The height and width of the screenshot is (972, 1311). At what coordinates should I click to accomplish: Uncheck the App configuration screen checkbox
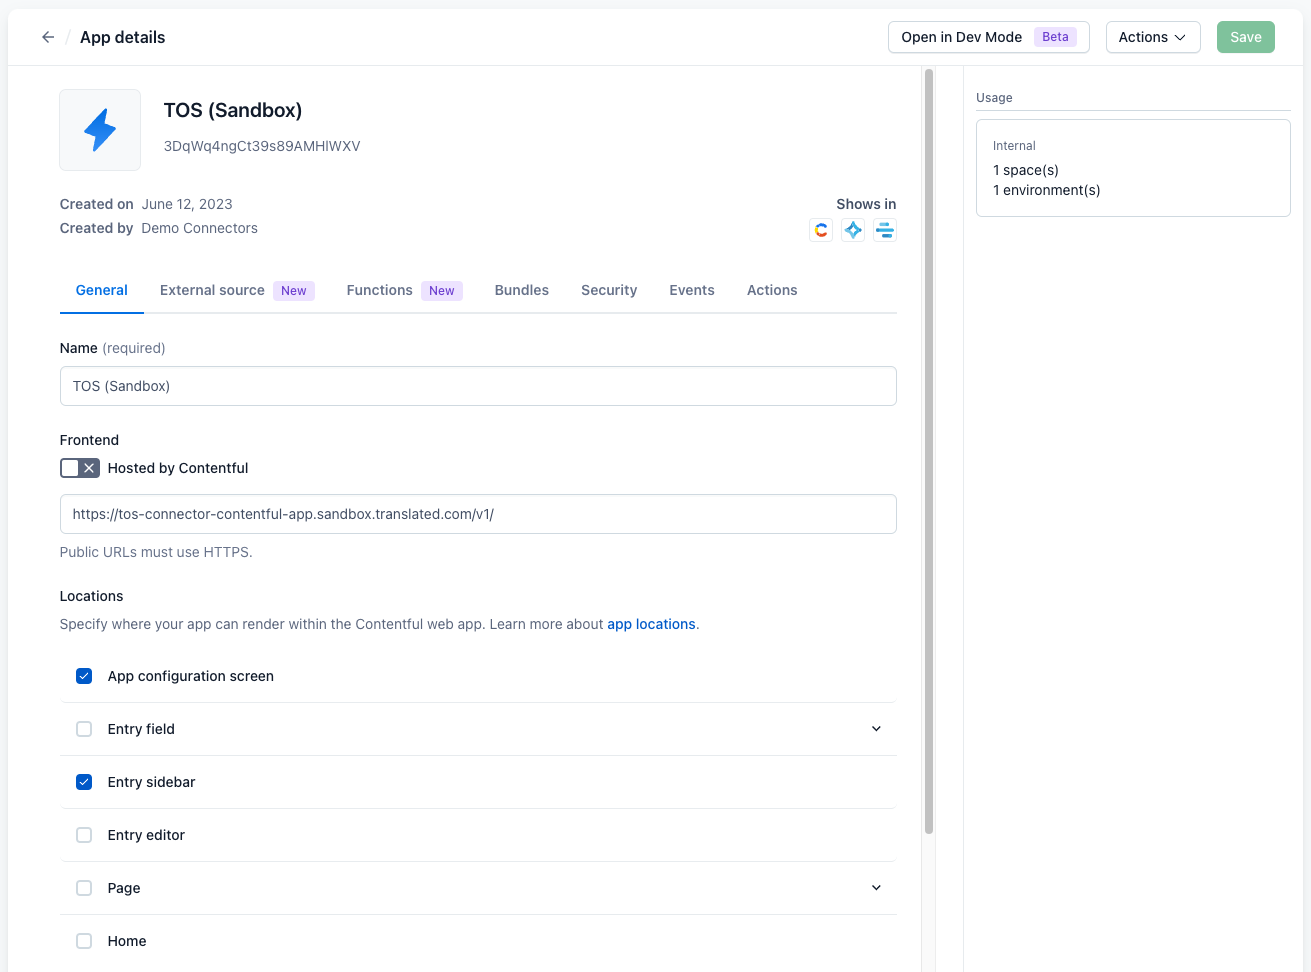pos(84,676)
